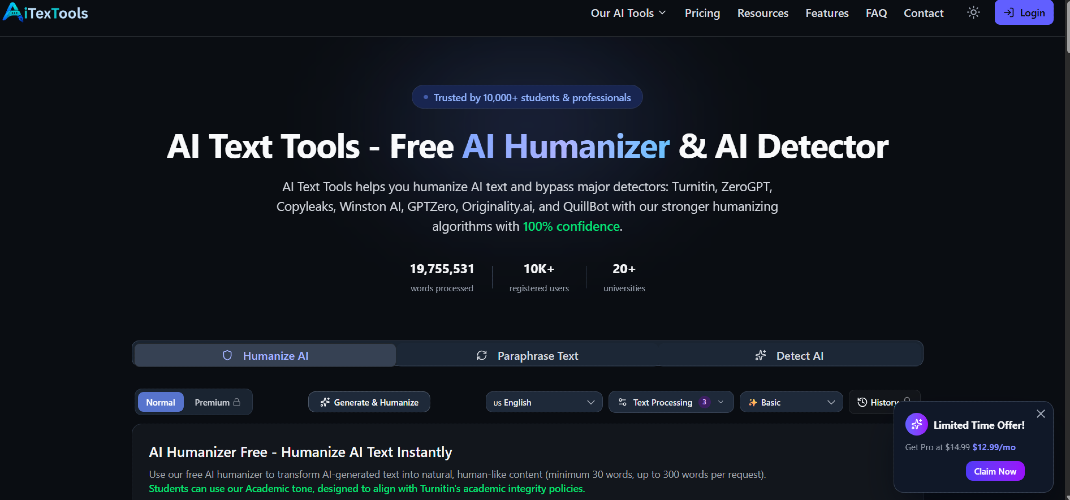Switch to the Humanize AI tab
Image resolution: width=1070 pixels, height=500 pixels.
(265, 355)
